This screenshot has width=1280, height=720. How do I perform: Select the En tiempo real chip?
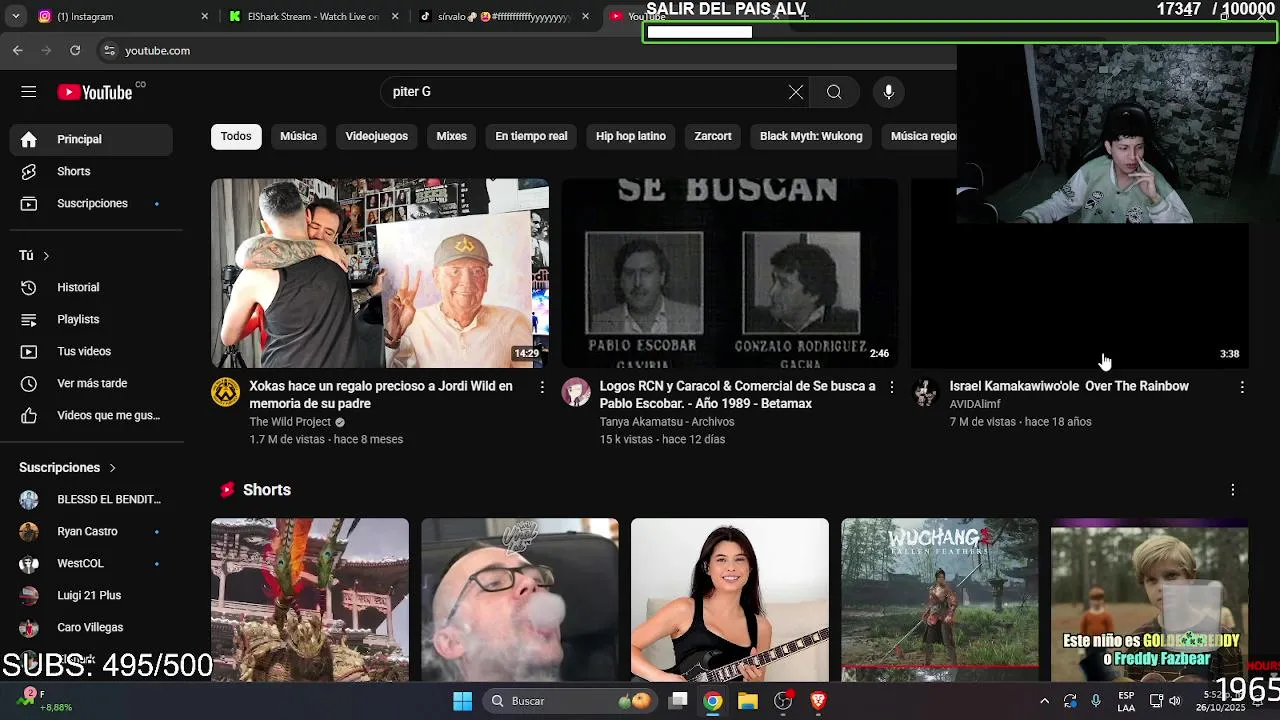tap(531, 136)
